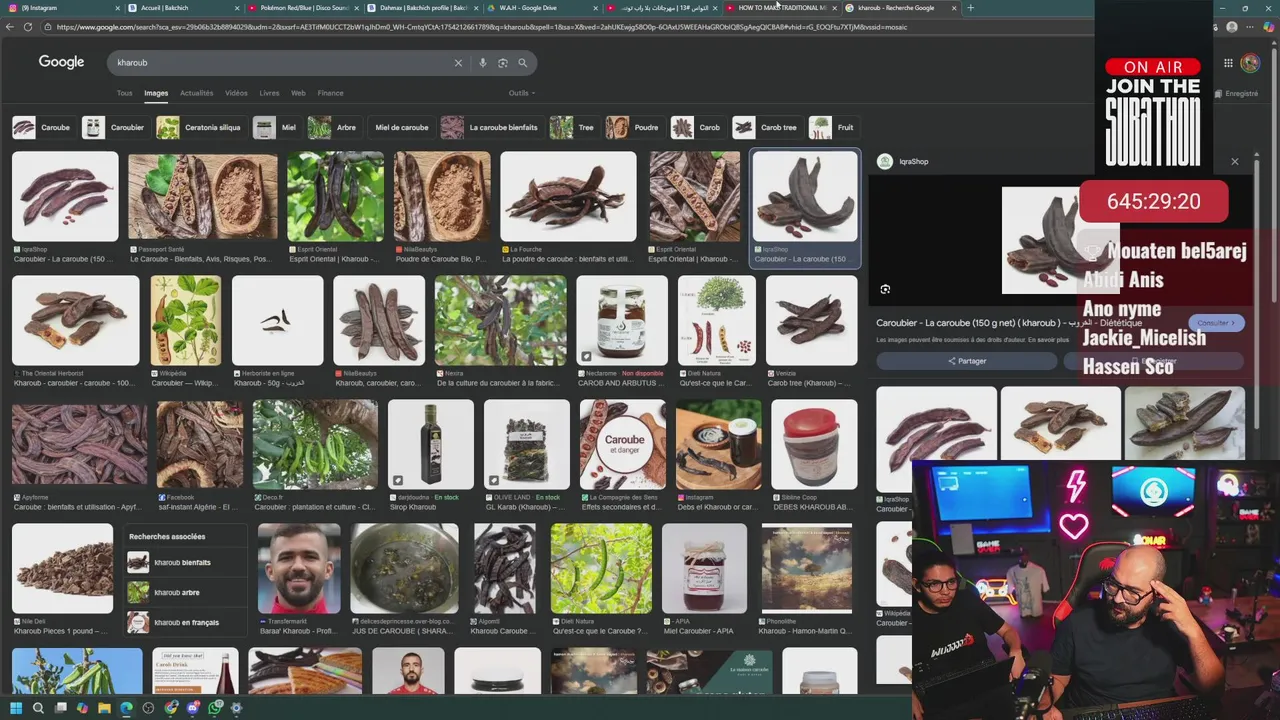Open the Google apps grid

tap(1228, 63)
